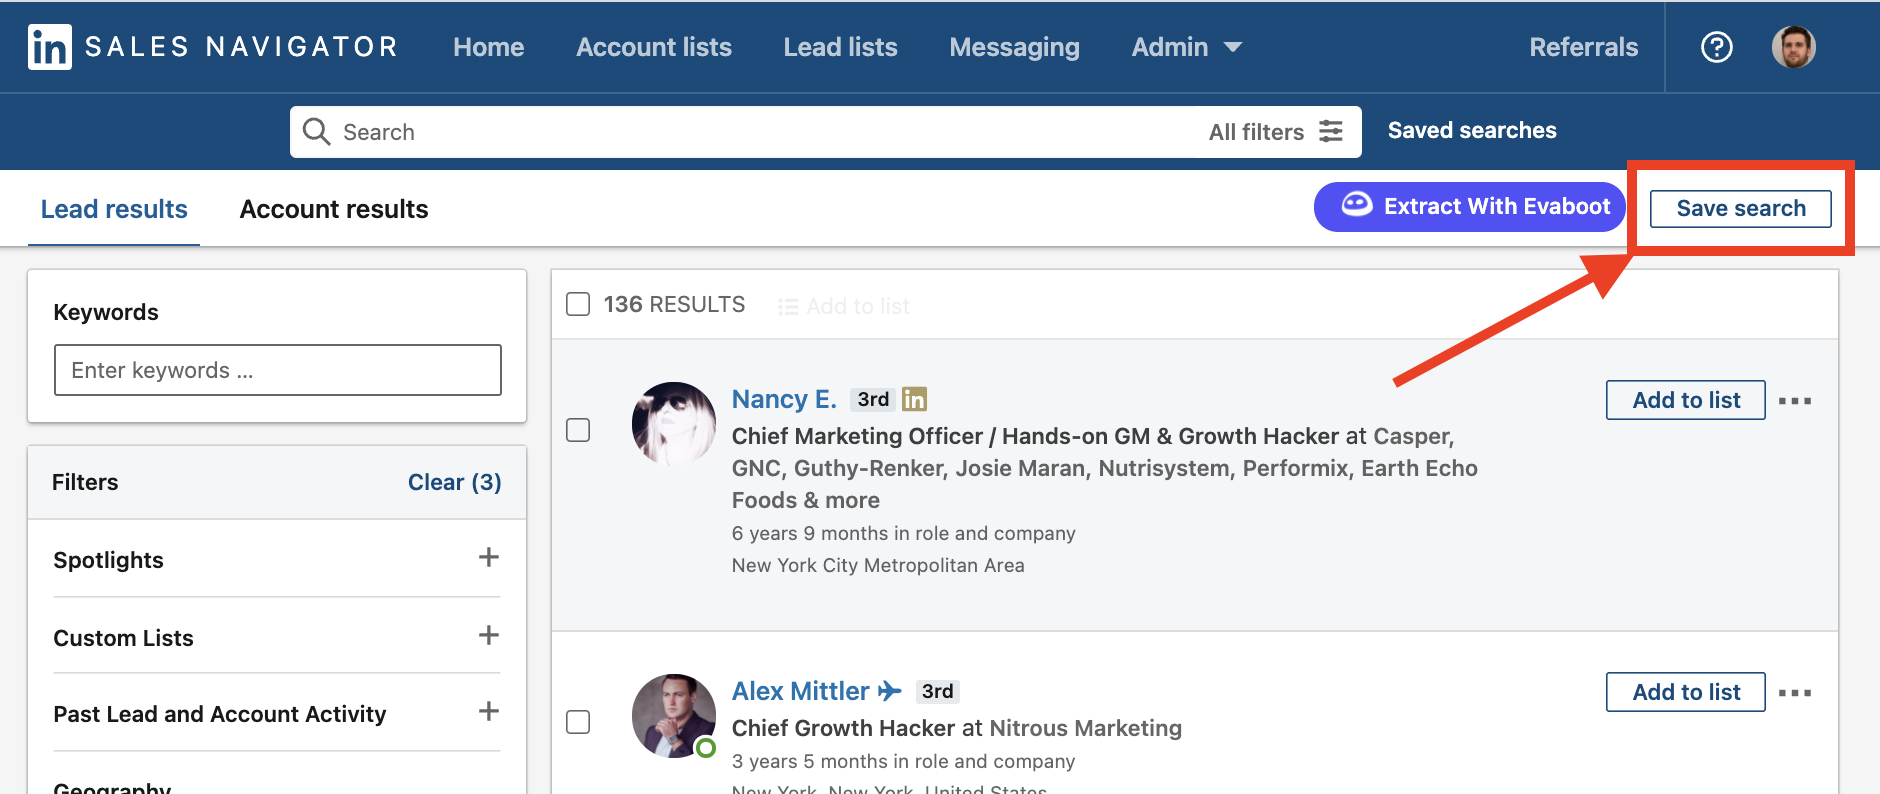Open Lead lists in navigation
Screen dimensions: 1880x794
pyautogui.click(x=840, y=47)
